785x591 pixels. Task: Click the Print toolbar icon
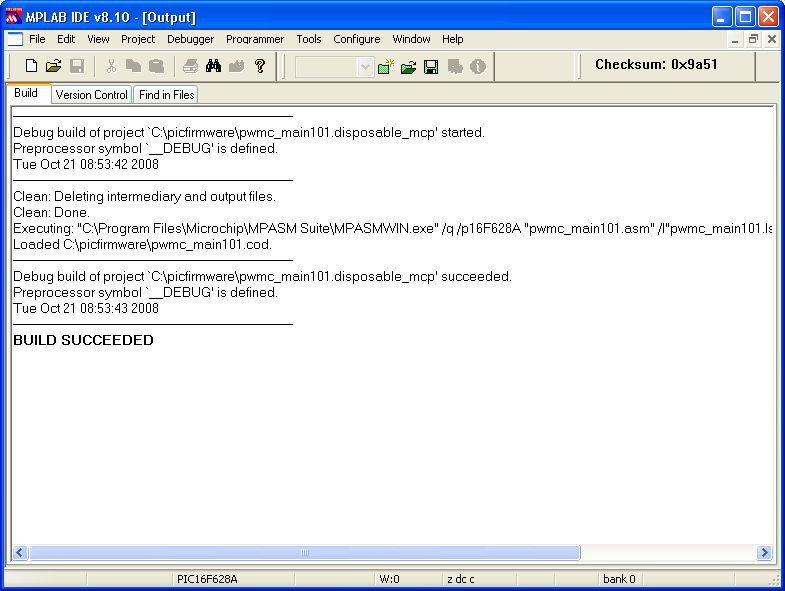click(x=190, y=66)
